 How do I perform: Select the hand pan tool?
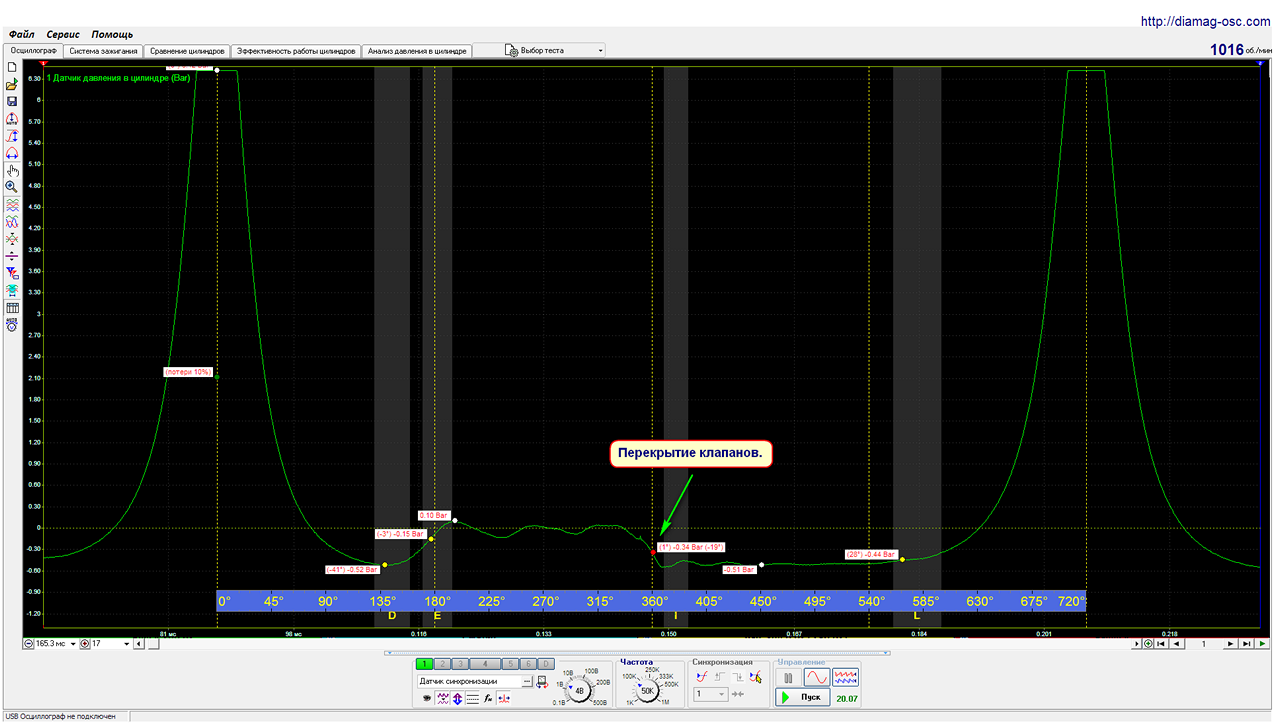pos(11,170)
